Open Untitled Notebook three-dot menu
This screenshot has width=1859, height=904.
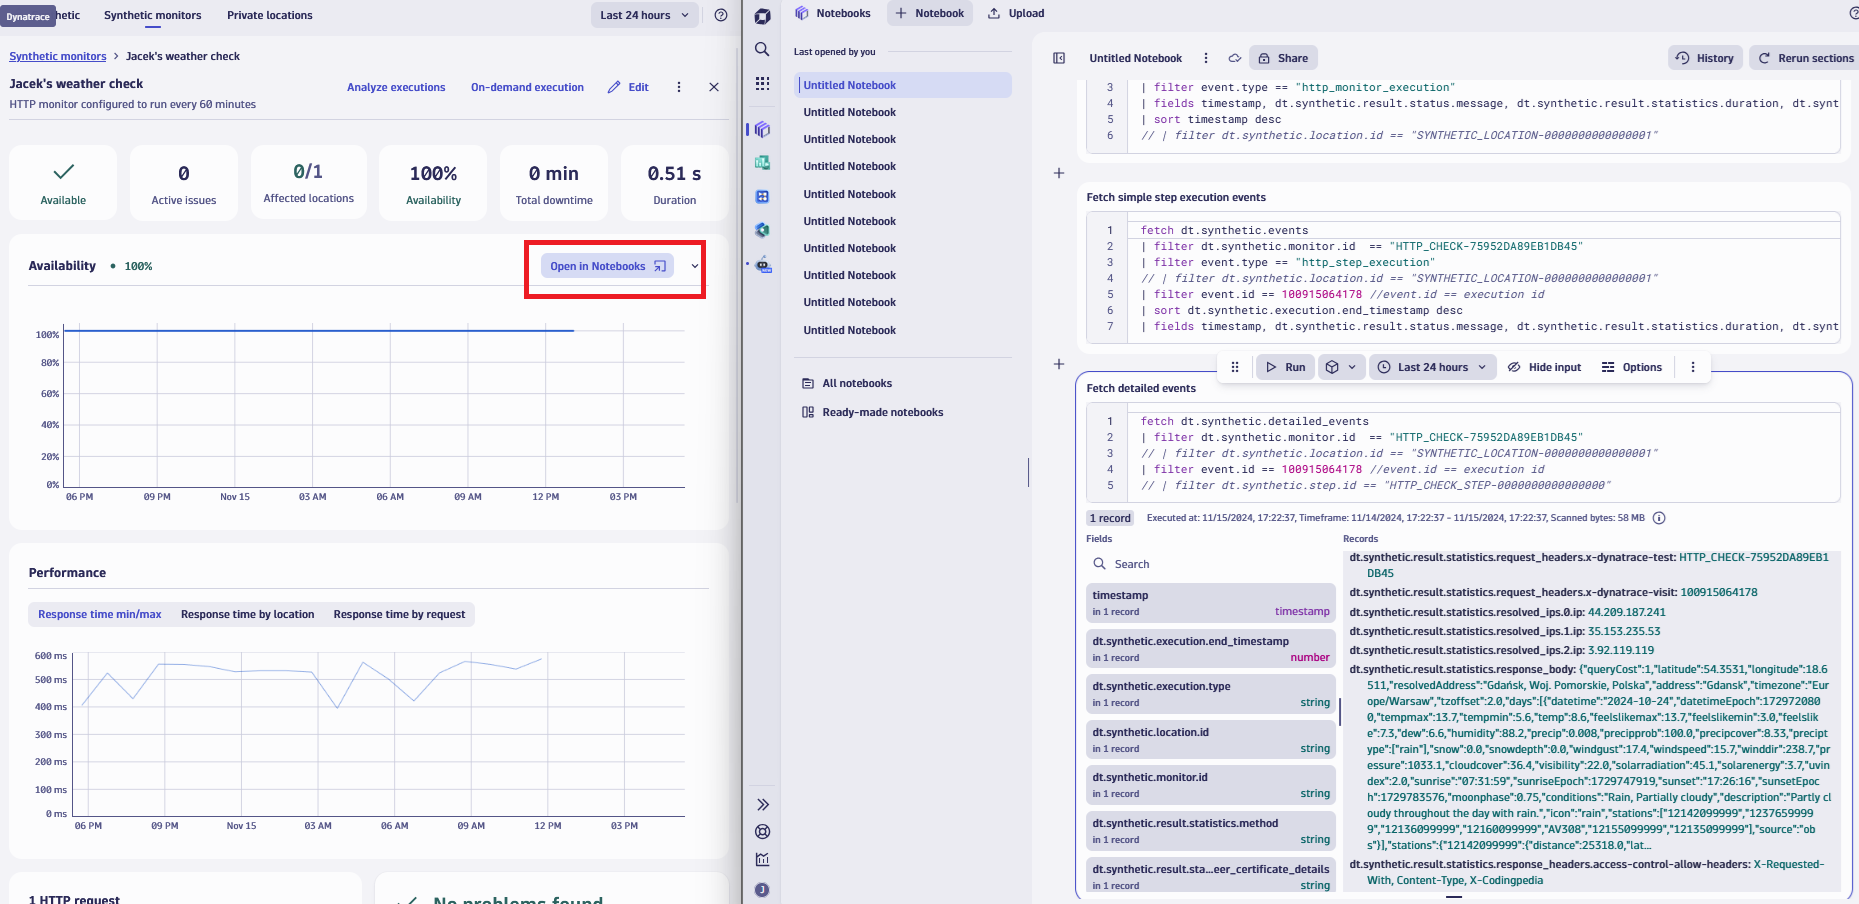point(1206,58)
